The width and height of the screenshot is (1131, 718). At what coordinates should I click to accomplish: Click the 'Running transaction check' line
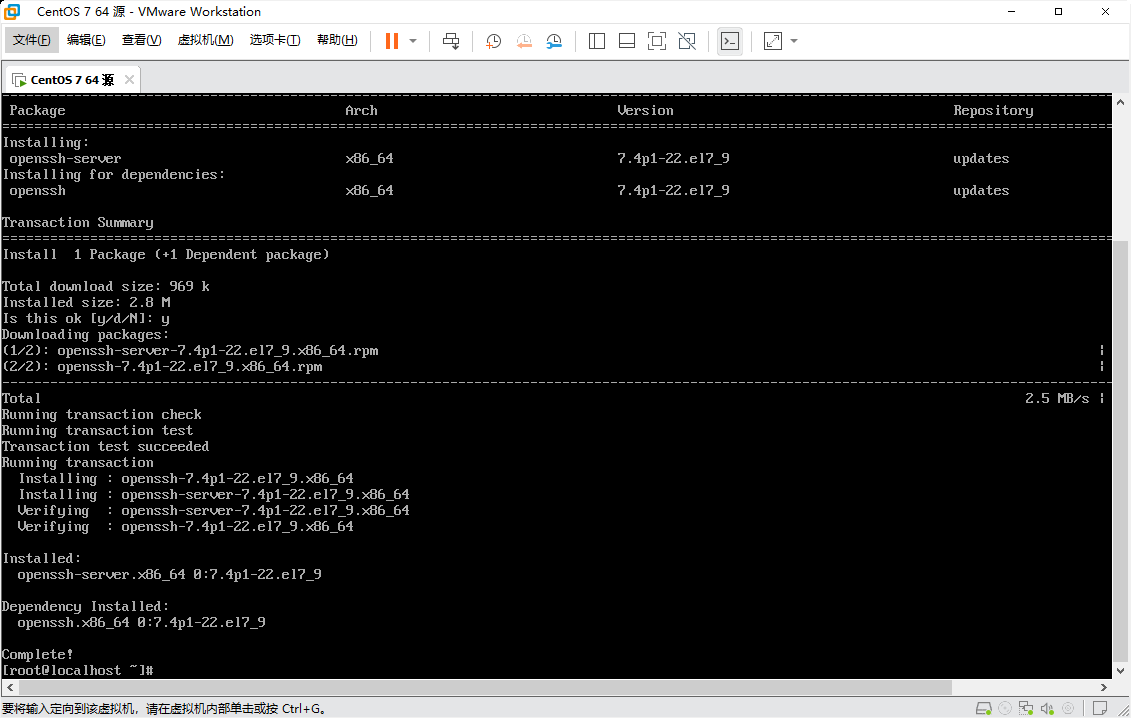point(102,414)
